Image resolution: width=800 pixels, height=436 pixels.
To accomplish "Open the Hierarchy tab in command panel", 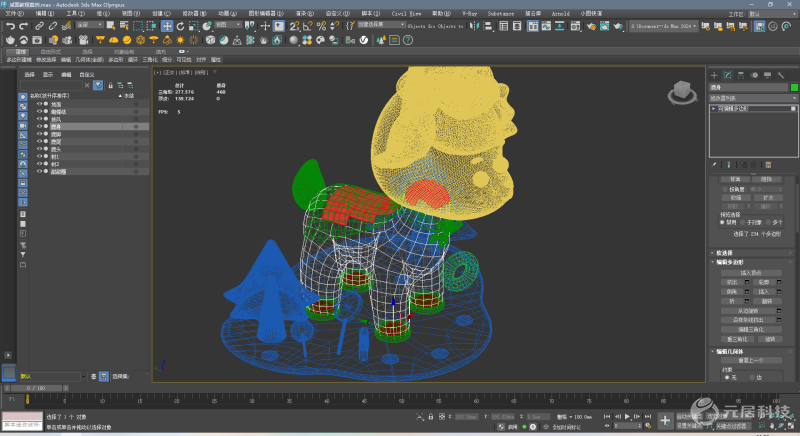I will click(x=741, y=75).
